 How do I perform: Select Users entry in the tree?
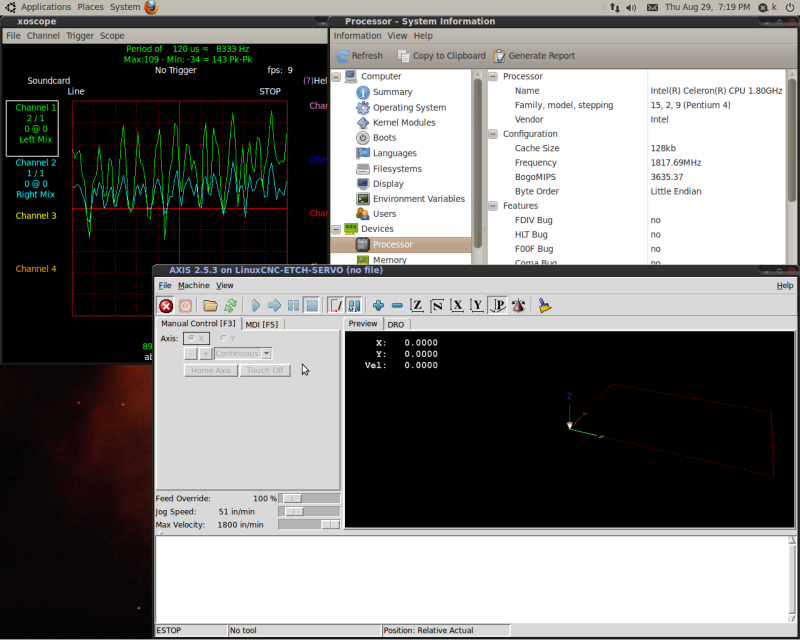(x=384, y=214)
